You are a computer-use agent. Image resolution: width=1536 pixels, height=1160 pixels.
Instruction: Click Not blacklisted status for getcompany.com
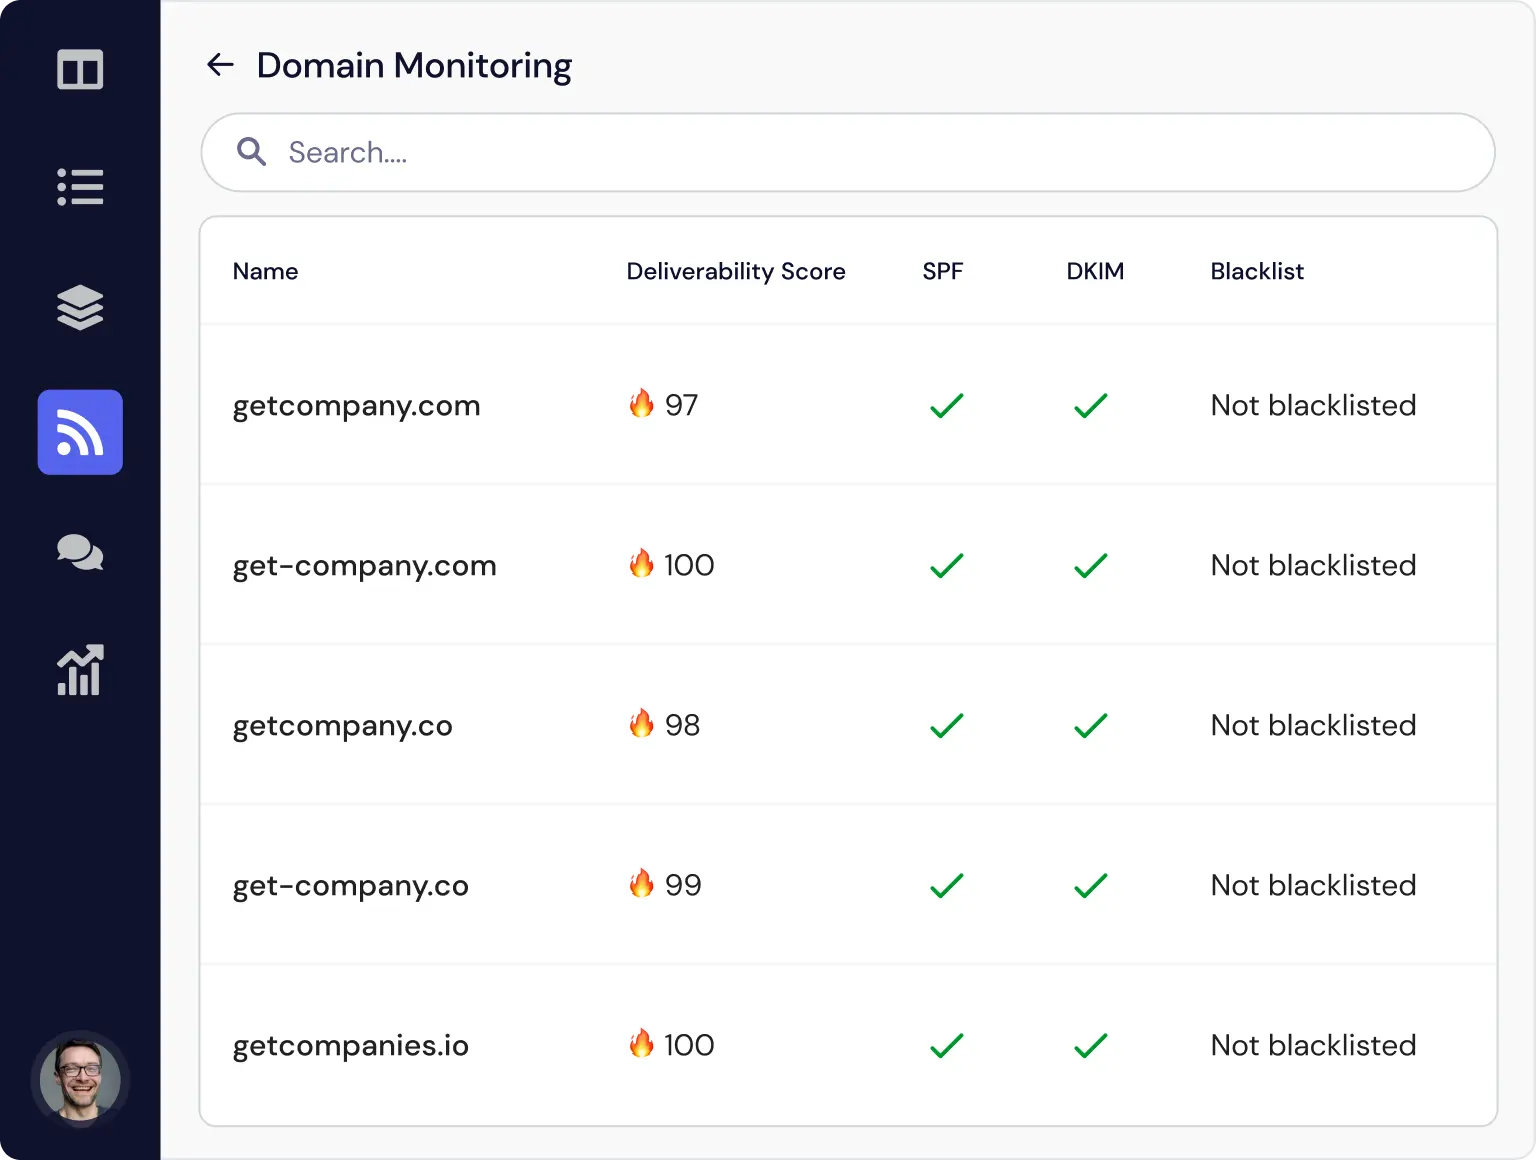pyautogui.click(x=1313, y=405)
